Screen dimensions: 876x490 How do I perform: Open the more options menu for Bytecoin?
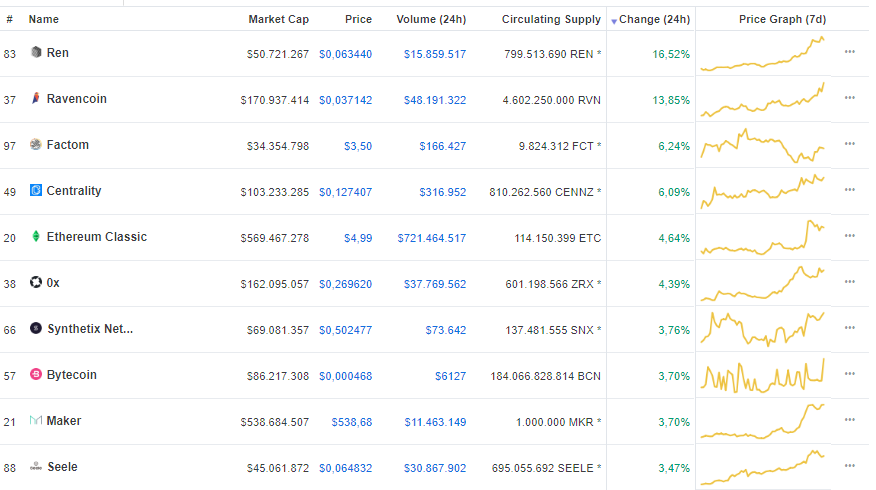(x=850, y=374)
